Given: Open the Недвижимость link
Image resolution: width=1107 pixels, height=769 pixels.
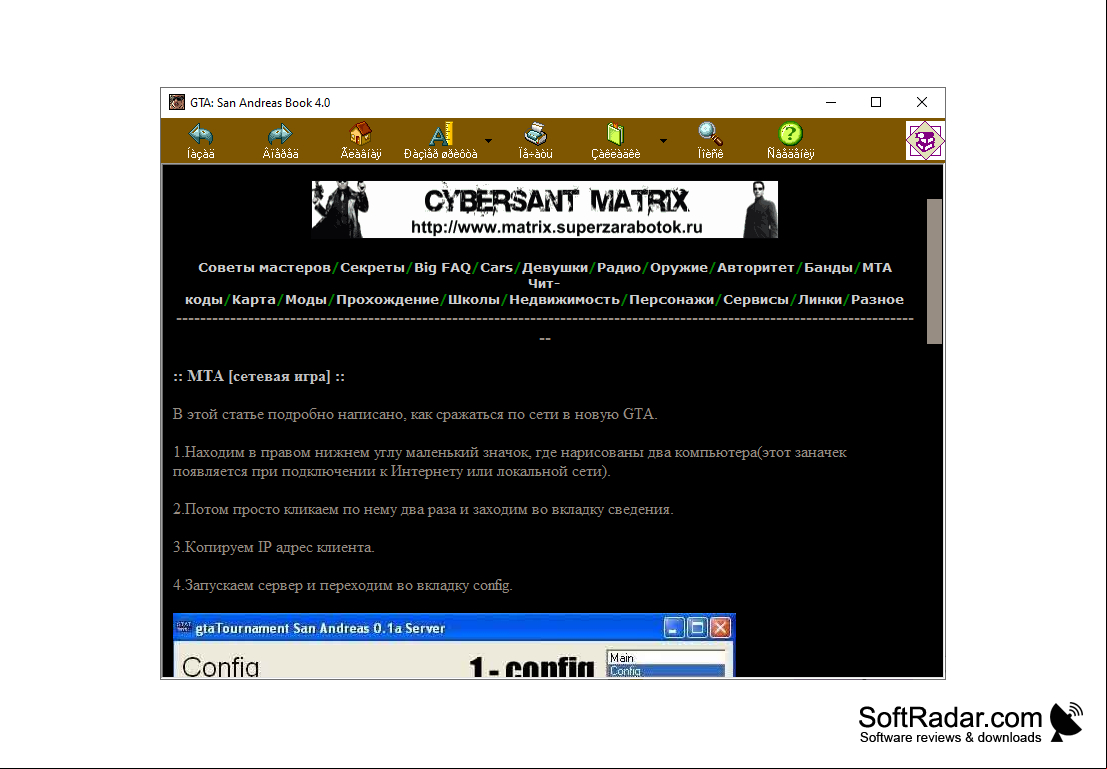Looking at the screenshot, I should point(564,299).
